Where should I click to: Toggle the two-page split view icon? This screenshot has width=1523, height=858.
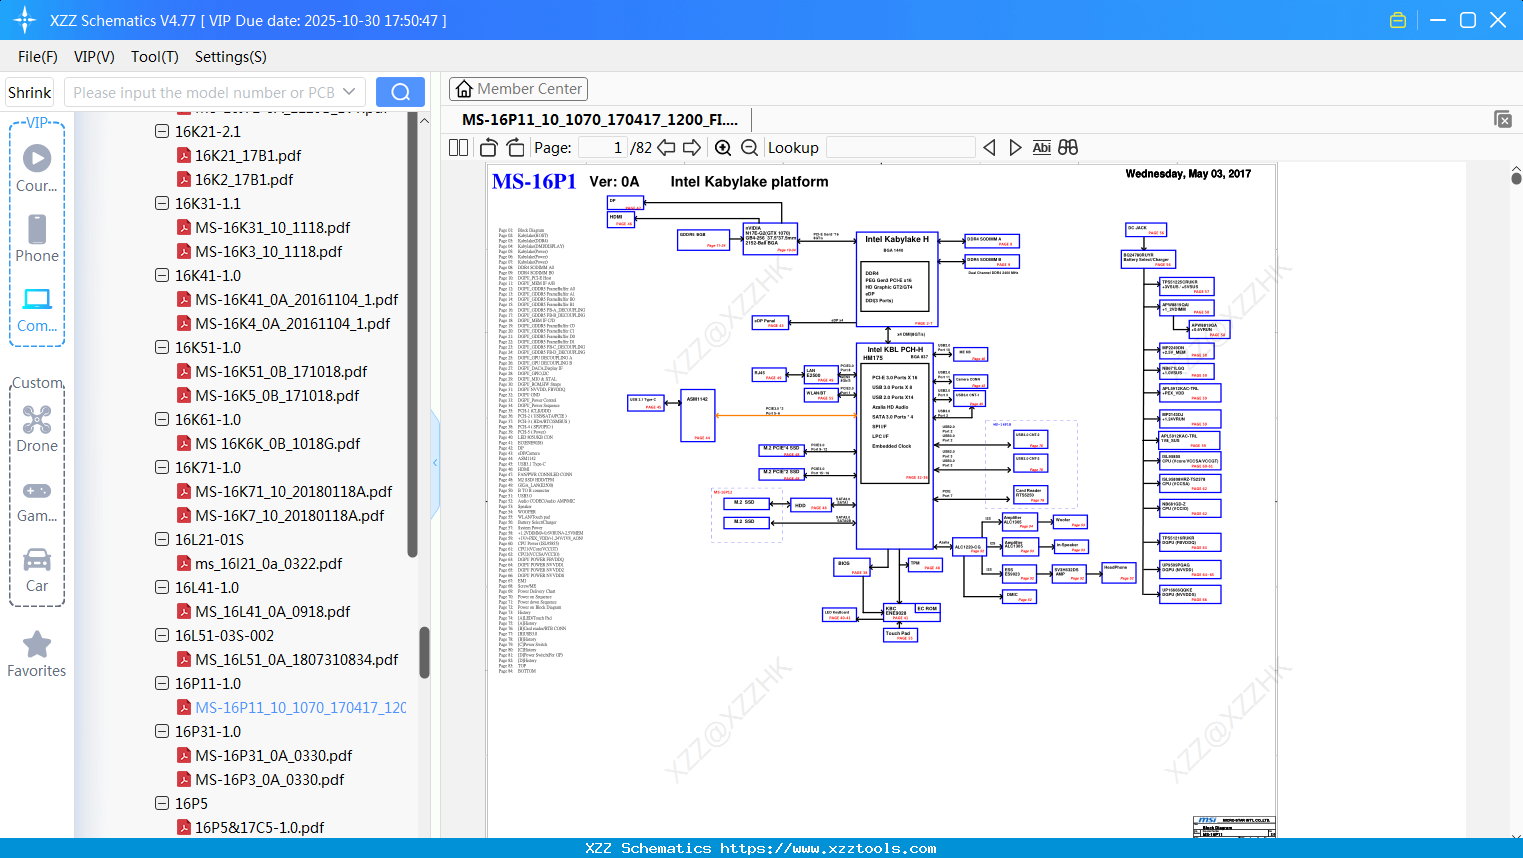point(458,148)
